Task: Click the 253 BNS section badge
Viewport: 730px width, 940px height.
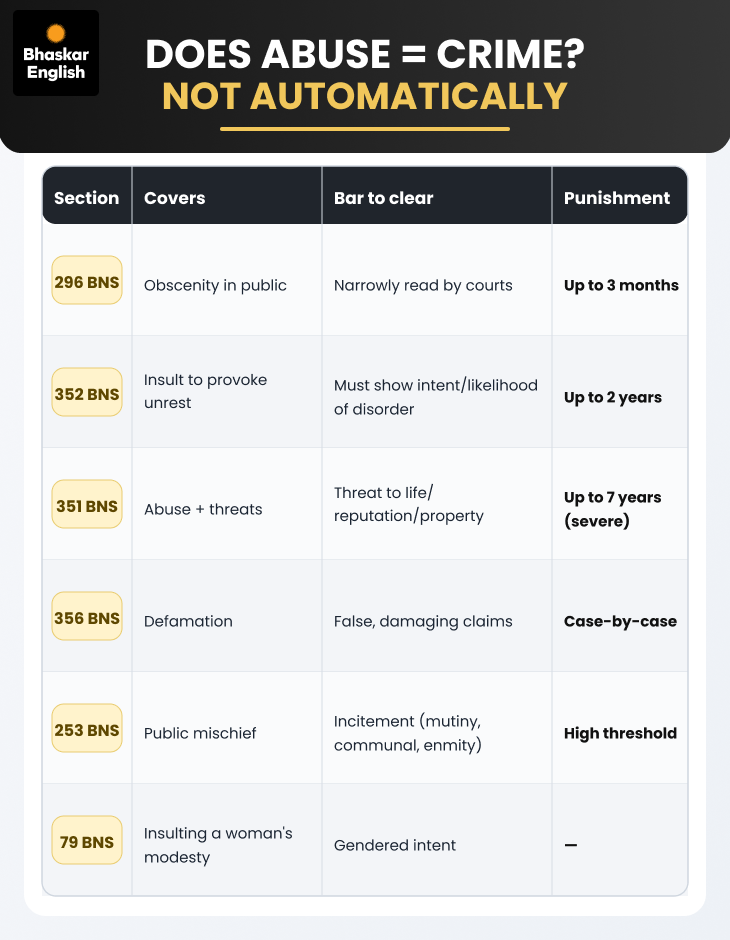Action: [87, 728]
